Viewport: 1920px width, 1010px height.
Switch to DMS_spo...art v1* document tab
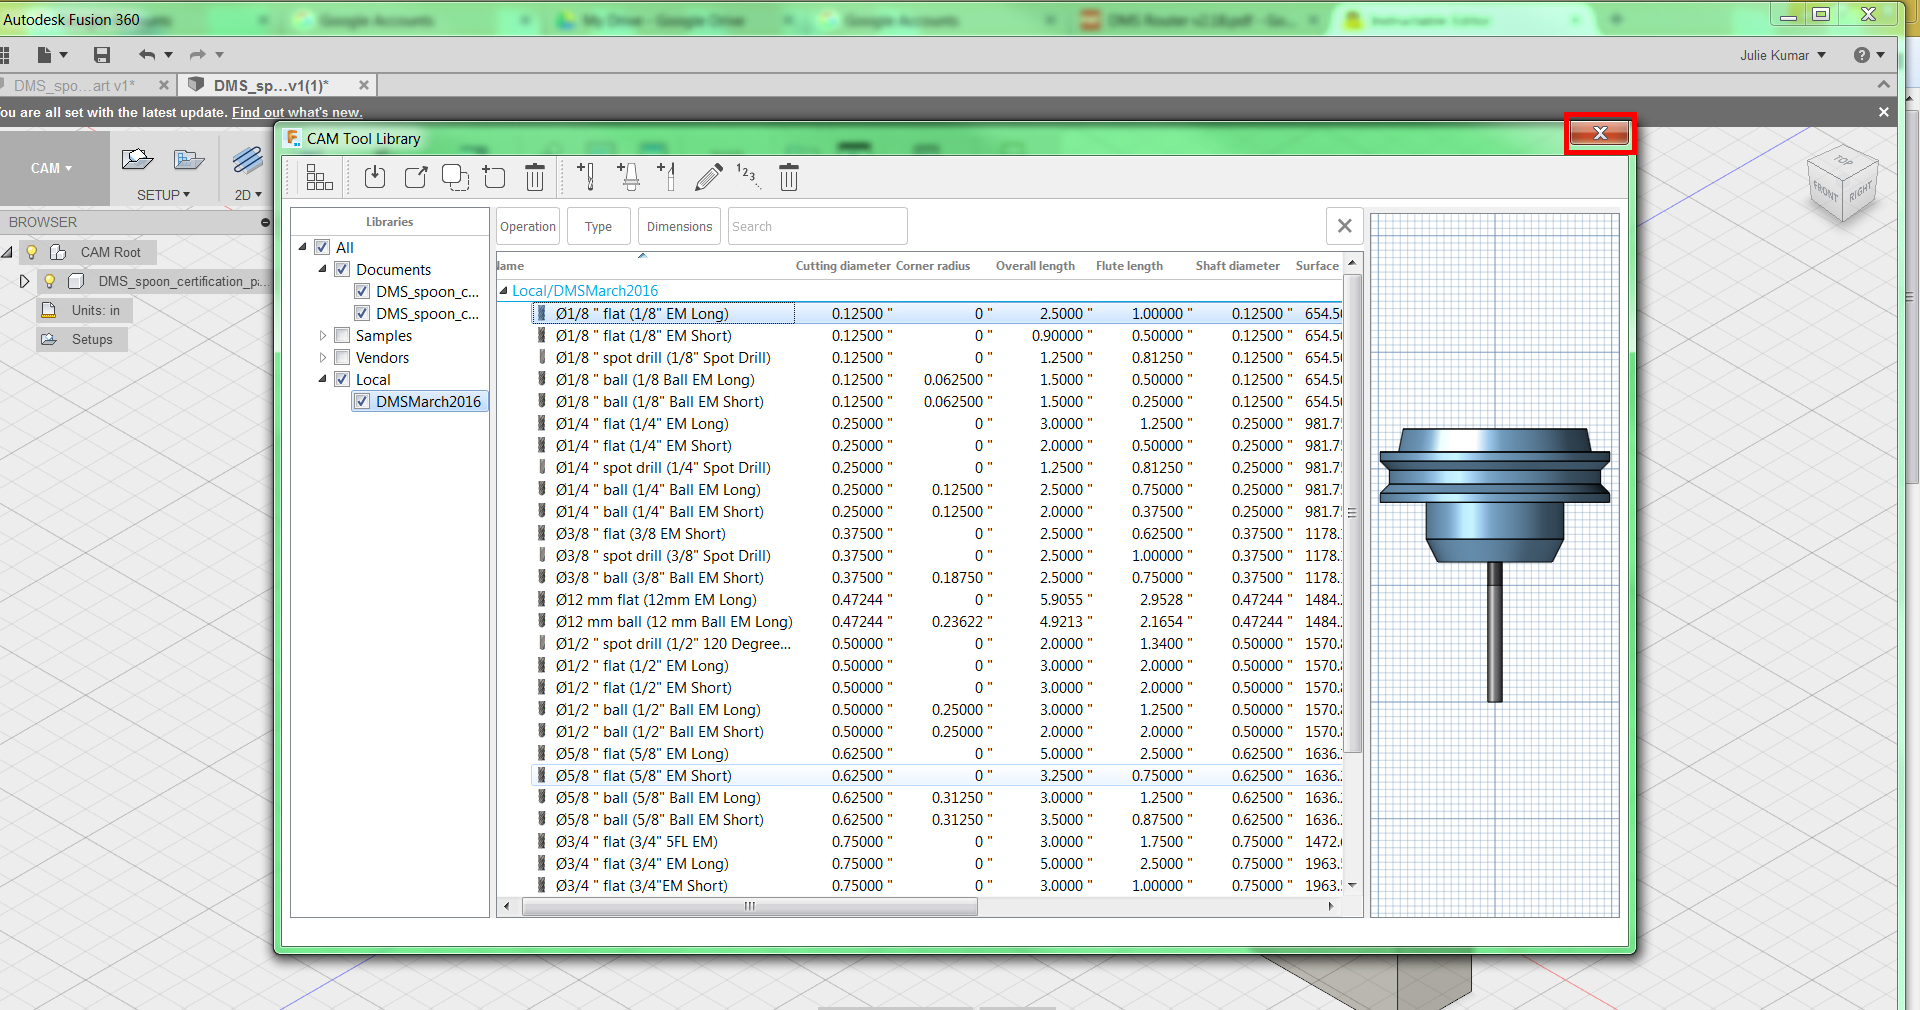[x=74, y=86]
